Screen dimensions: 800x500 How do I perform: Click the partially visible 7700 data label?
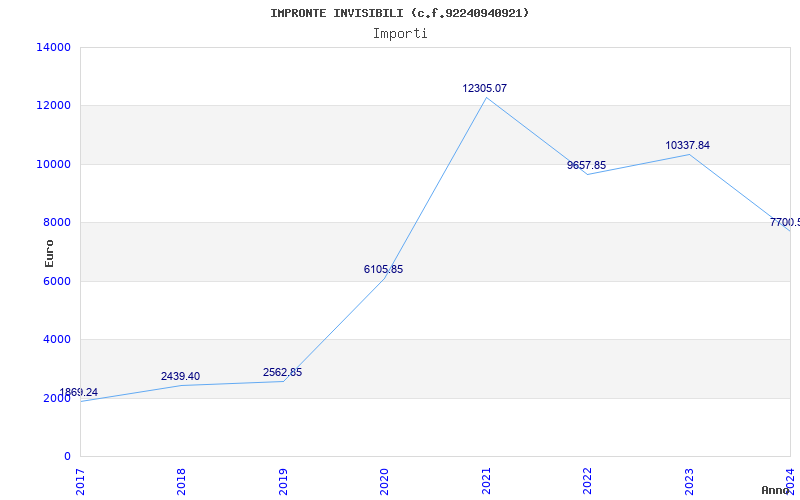[x=785, y=222]
